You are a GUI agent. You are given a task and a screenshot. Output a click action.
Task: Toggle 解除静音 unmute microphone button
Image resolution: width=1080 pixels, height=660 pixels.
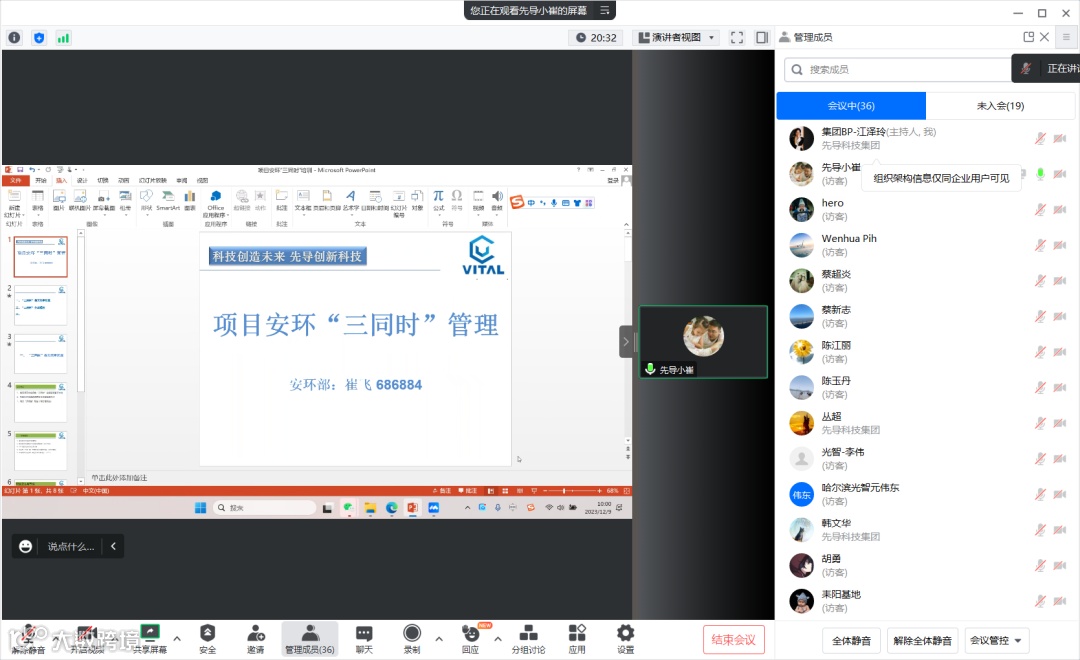28,639
